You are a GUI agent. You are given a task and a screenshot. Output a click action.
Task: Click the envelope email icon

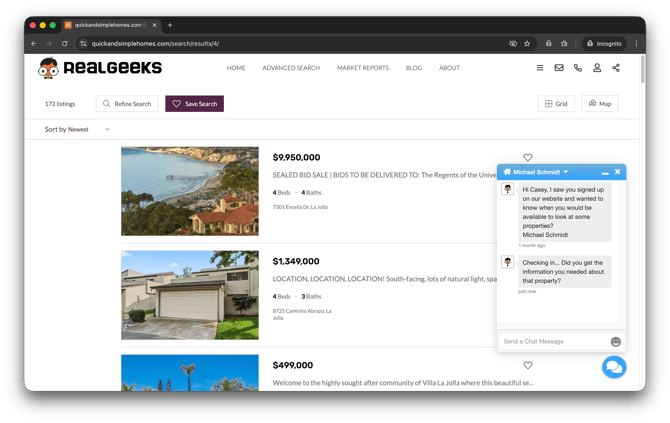[558, 68]
